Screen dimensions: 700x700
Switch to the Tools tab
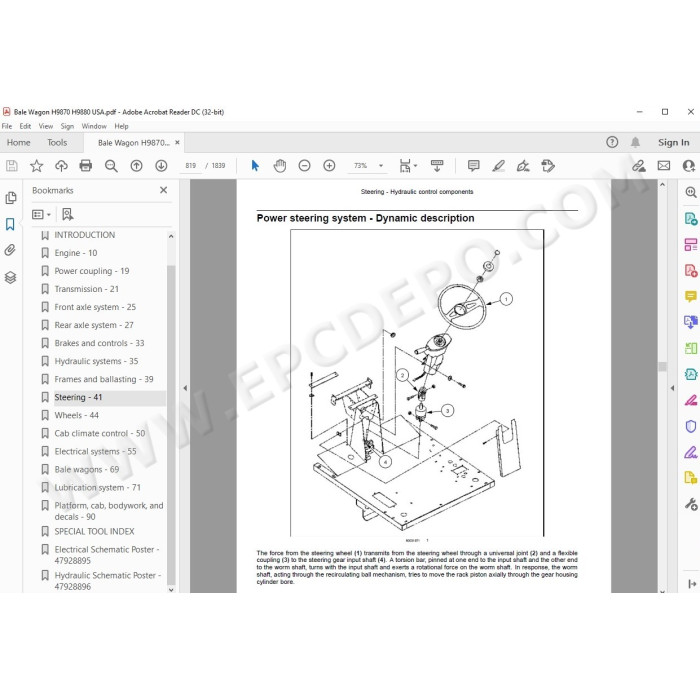click(57, 142)
